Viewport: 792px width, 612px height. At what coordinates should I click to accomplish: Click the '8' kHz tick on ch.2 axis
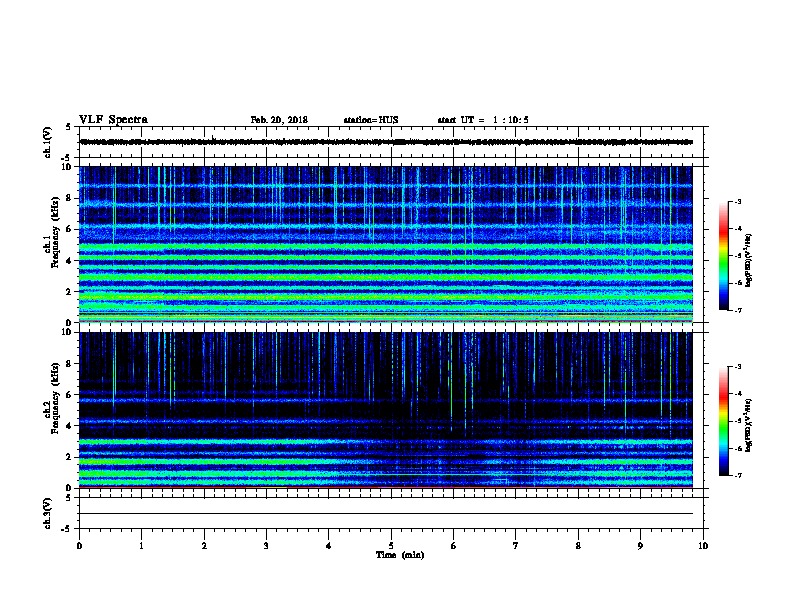click(x=69, y=364)
